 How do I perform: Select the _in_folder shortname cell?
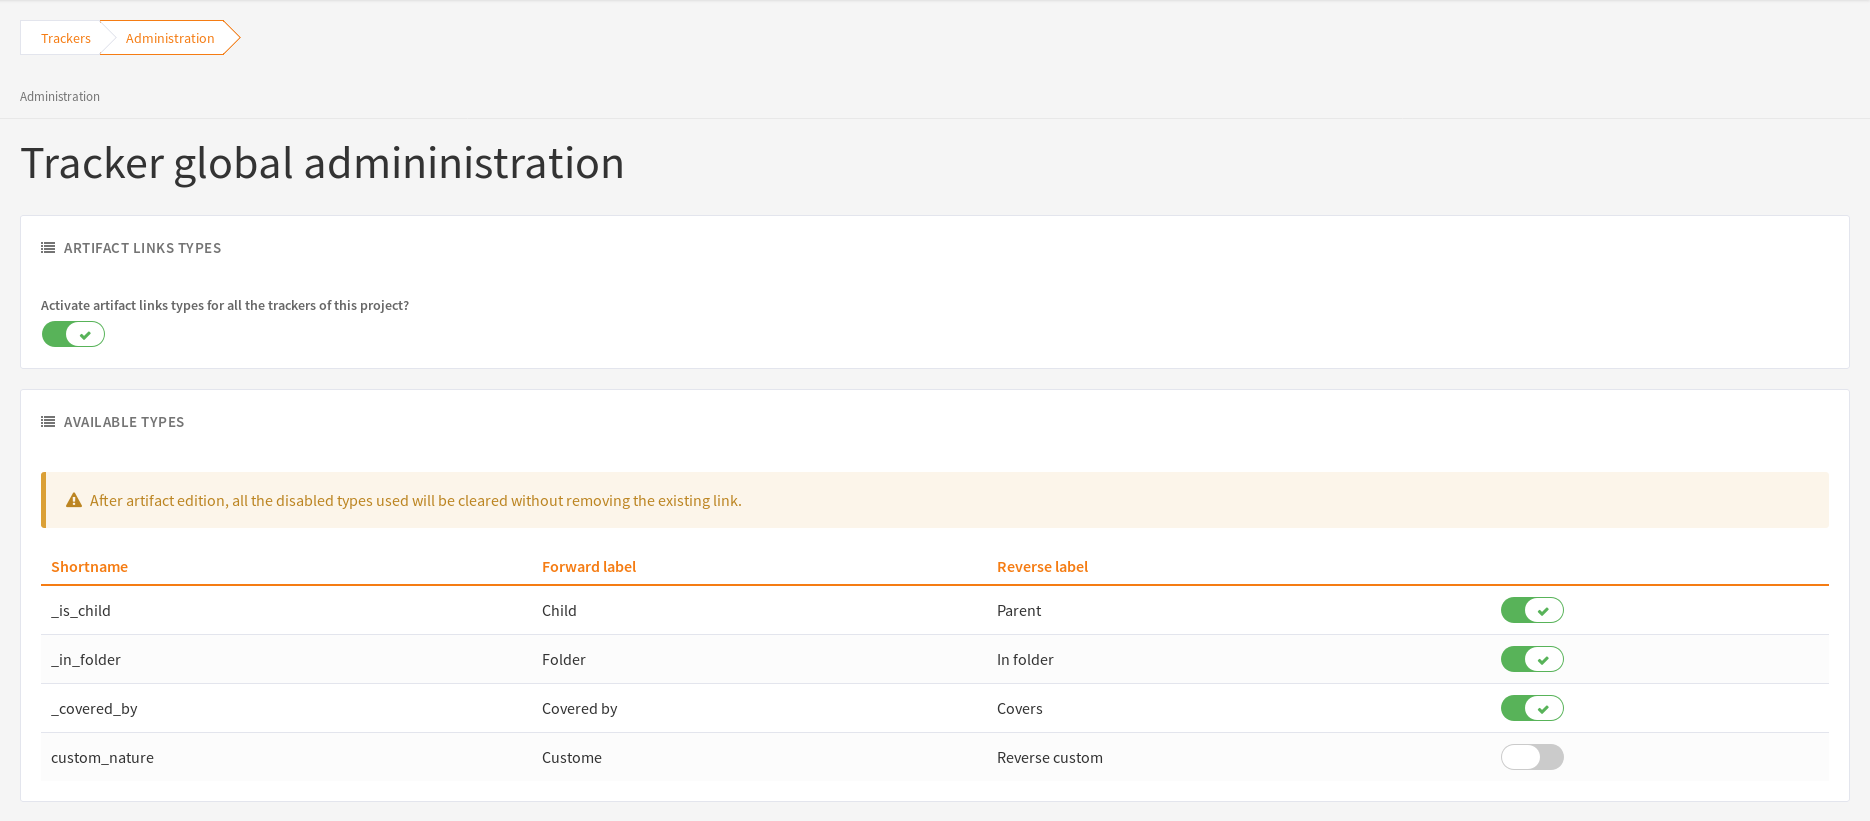[86, 660]
